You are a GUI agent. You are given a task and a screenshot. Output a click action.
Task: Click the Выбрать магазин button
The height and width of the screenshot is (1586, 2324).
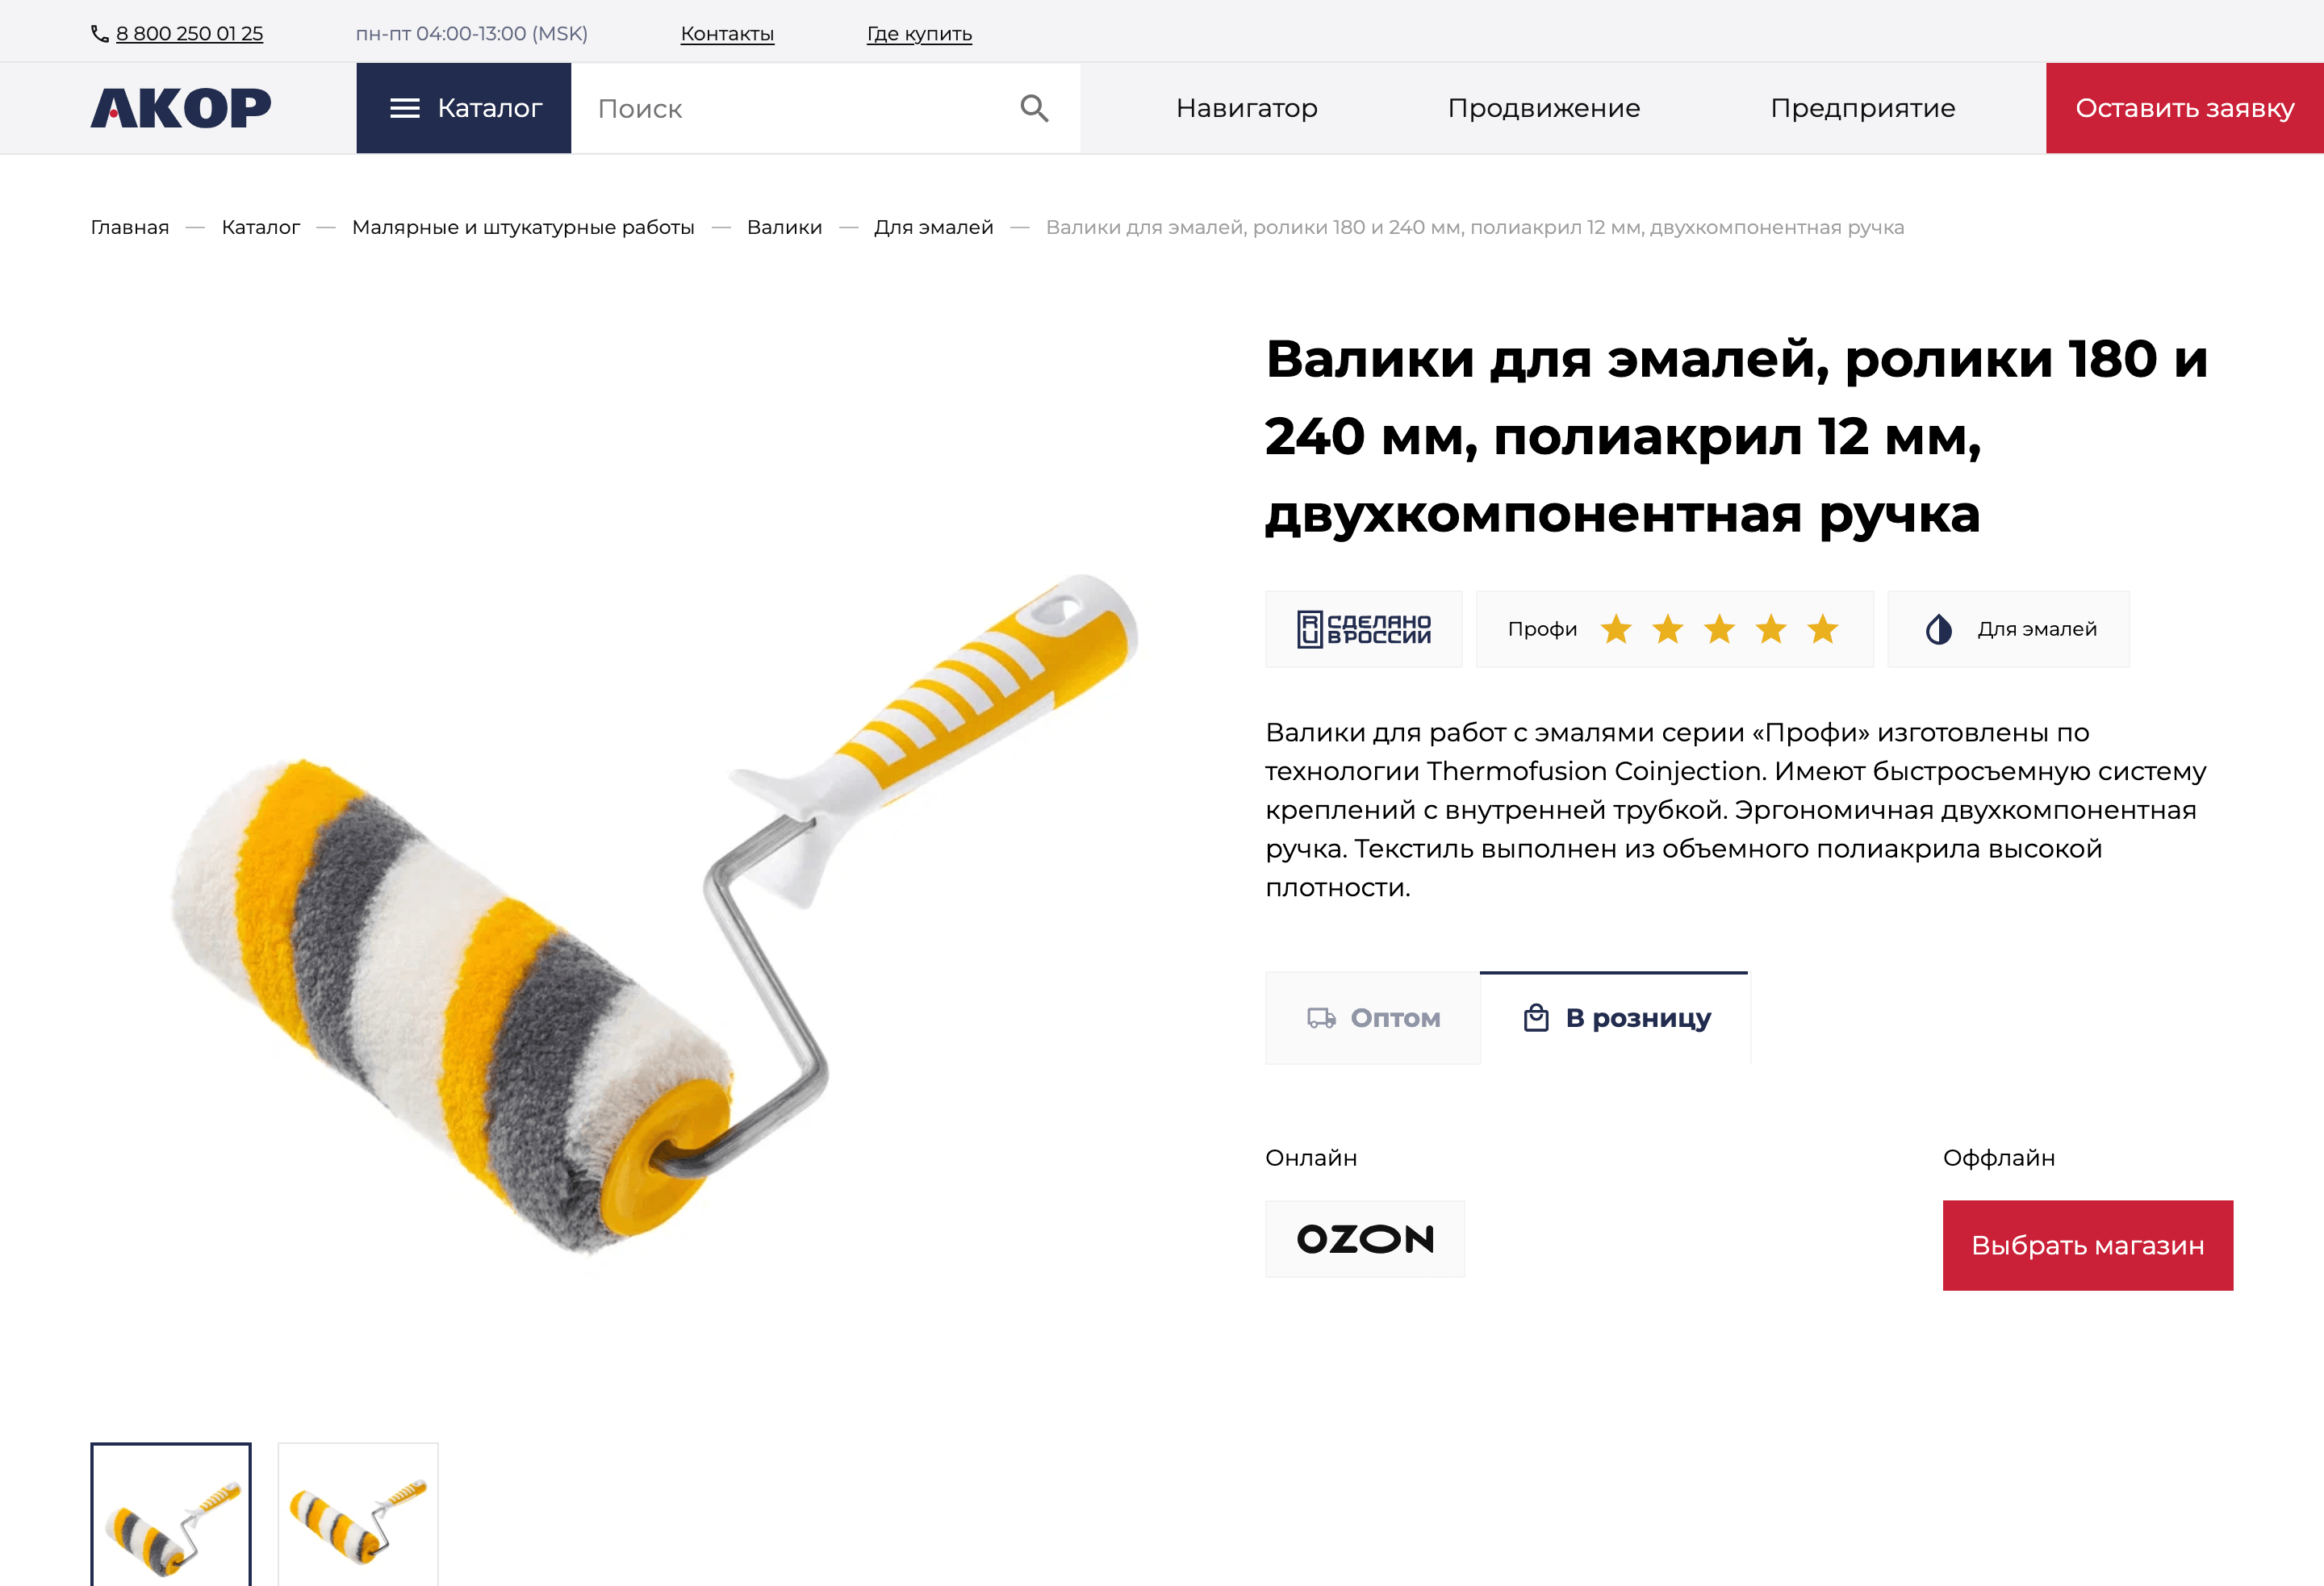coord(2087,1245)
